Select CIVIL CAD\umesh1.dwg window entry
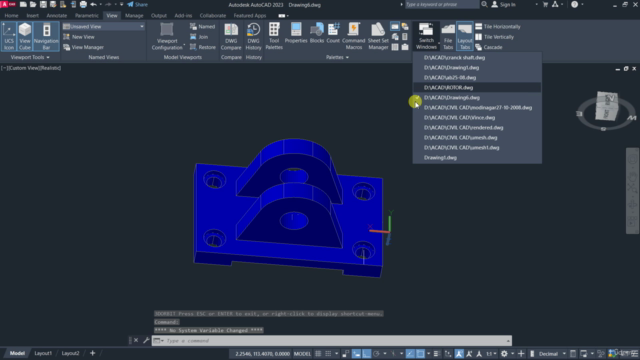The width and height of the screenshot is (640, 360). (x=477, y=147)
